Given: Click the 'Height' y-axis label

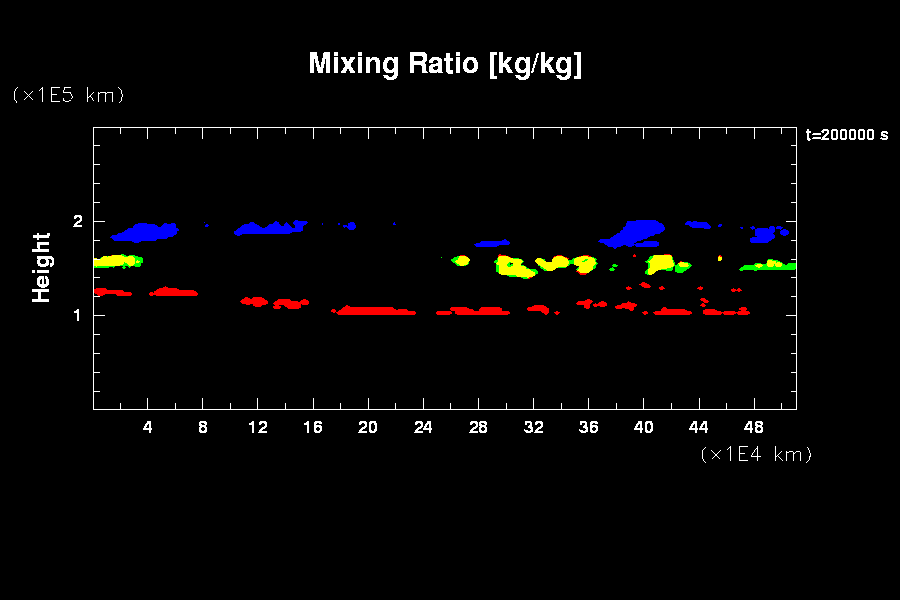Looking at the screenshot, I should pyautogui.click(x=41, y=267).
